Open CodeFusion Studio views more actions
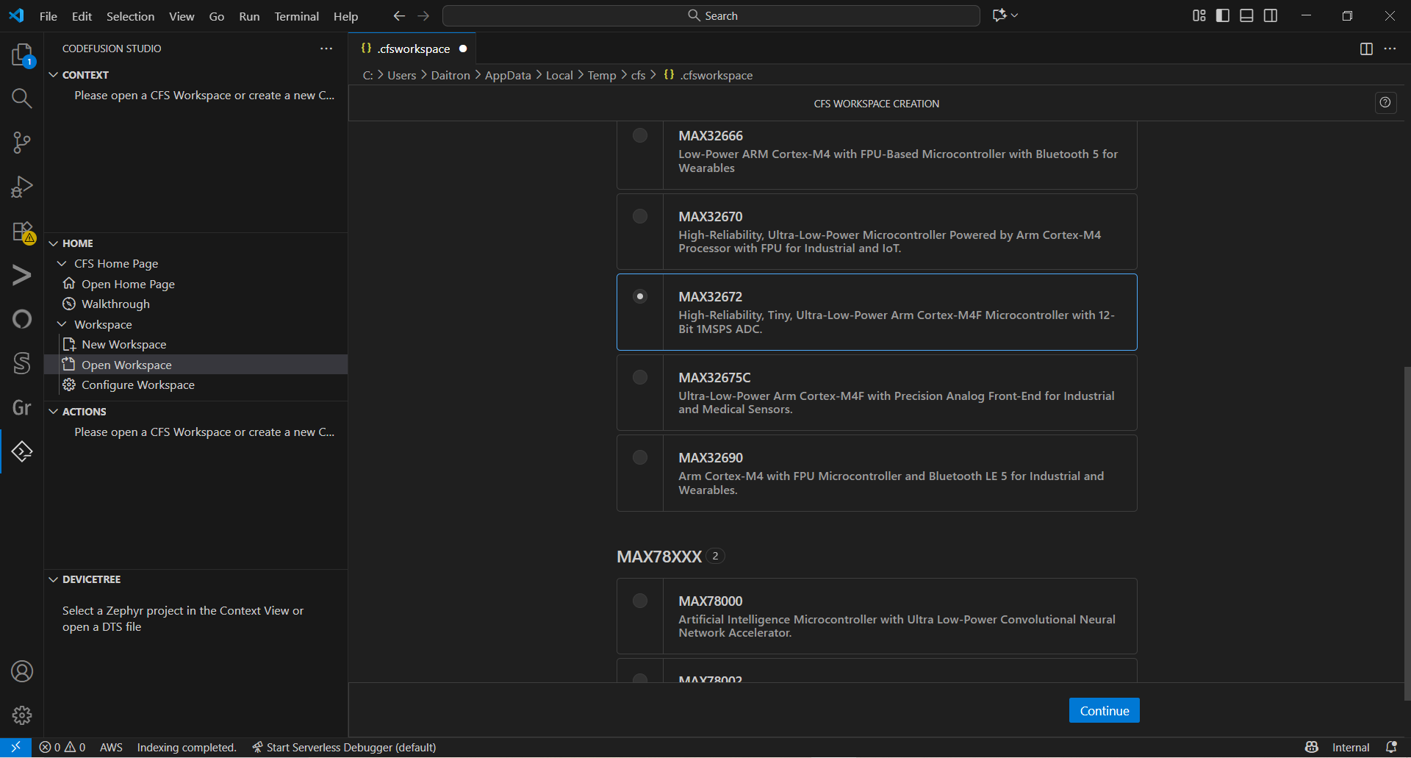The width and height of the screenshot is (1411, 758). (x=326, y=48)
